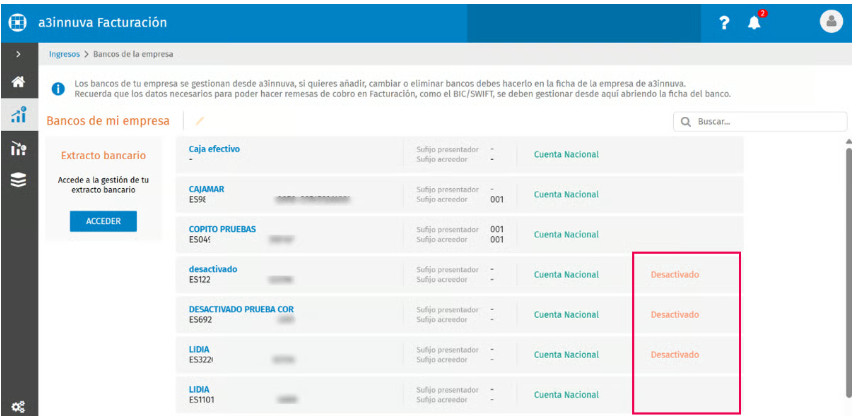This screenshot has width=856, height=416.
Task: Click a3innuva Facturación header title
Action: pos(103,23)
